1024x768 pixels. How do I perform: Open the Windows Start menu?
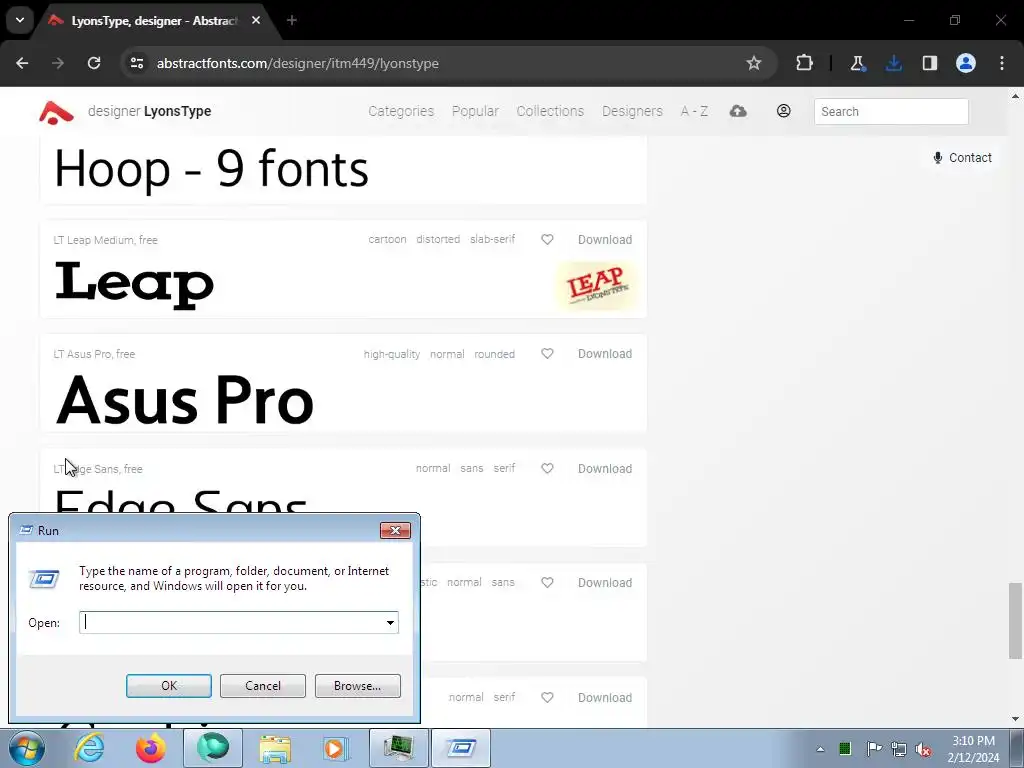(x=26, y=748)
